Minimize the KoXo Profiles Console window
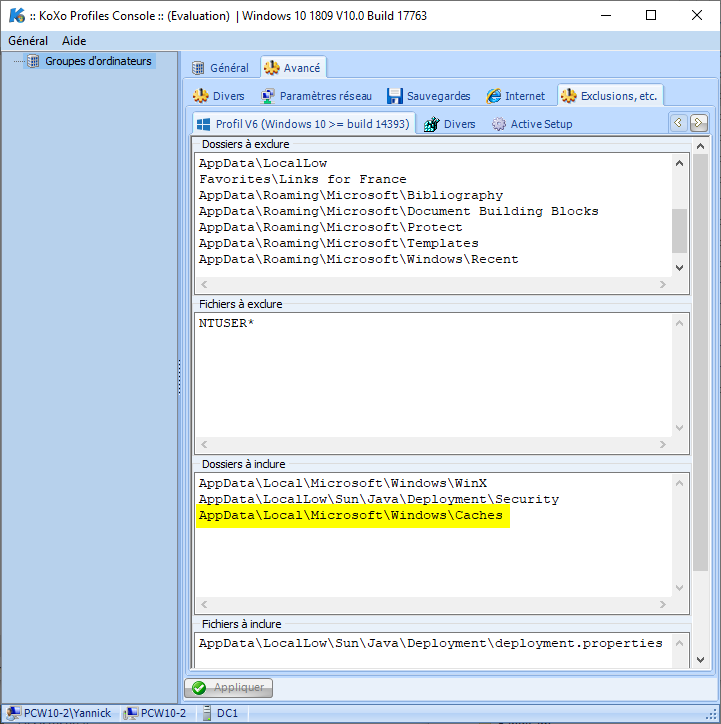This screenshot has width=721, height=724. [x=606, y=15]
